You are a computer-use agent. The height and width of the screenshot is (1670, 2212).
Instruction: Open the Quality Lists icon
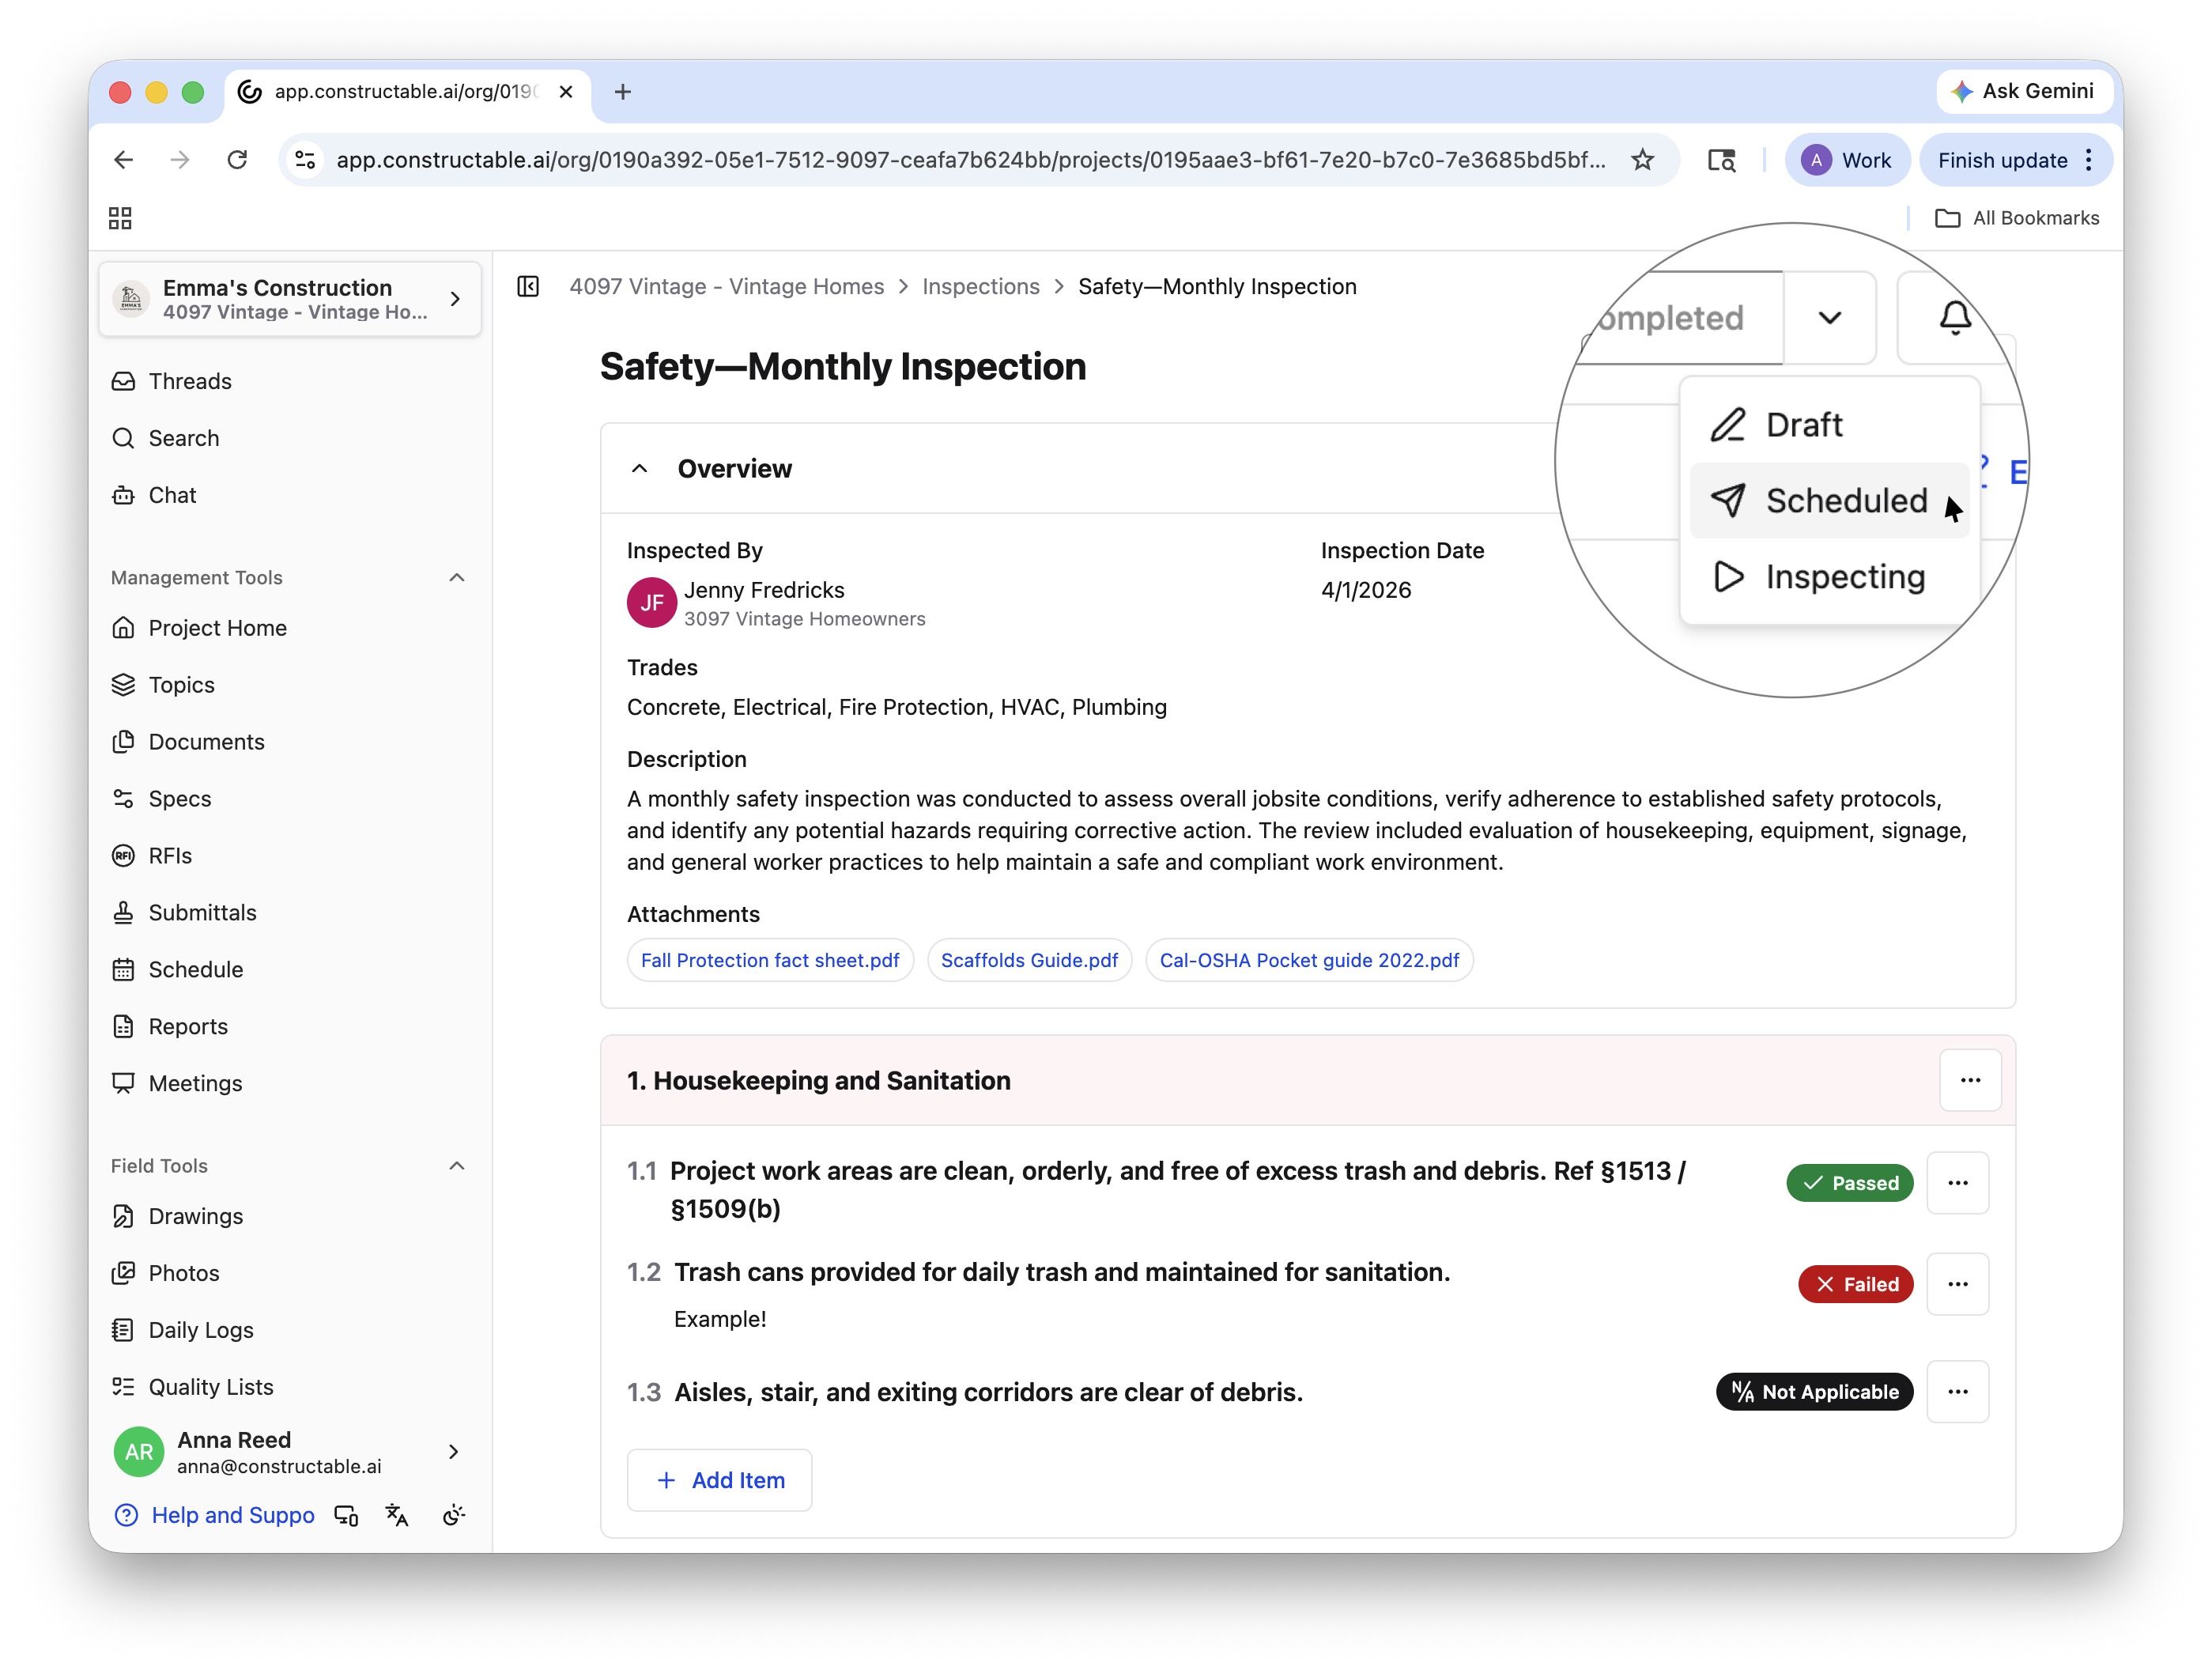(x=123, y=1388)
